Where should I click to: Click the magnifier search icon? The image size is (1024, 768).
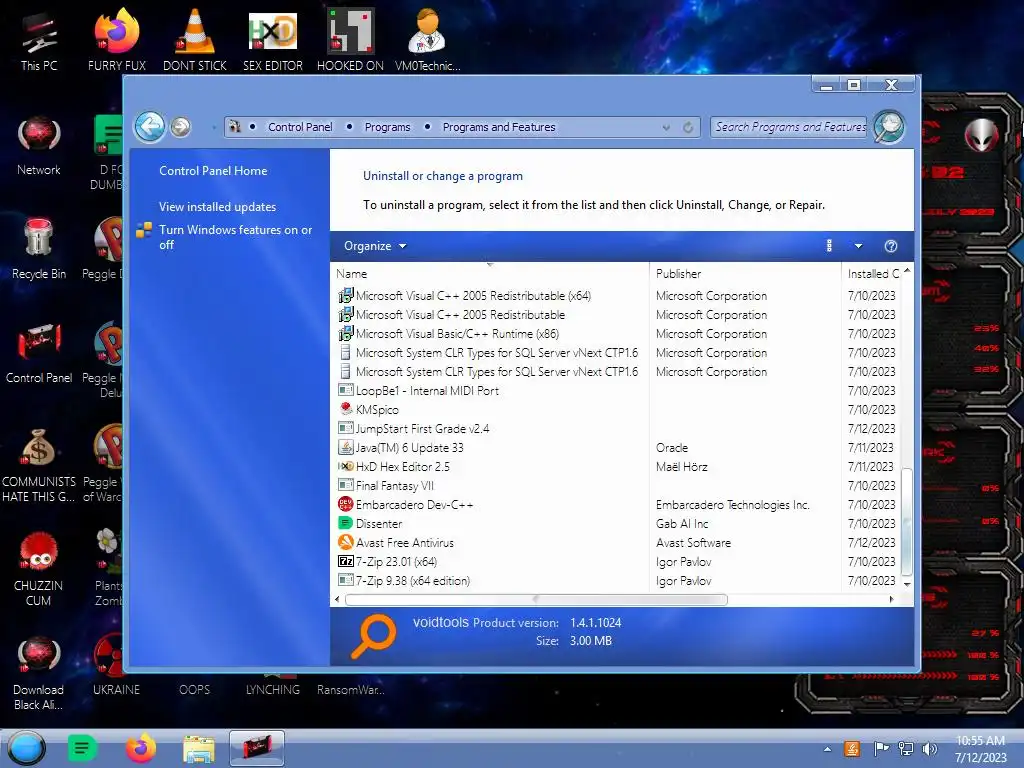[889, 127]
